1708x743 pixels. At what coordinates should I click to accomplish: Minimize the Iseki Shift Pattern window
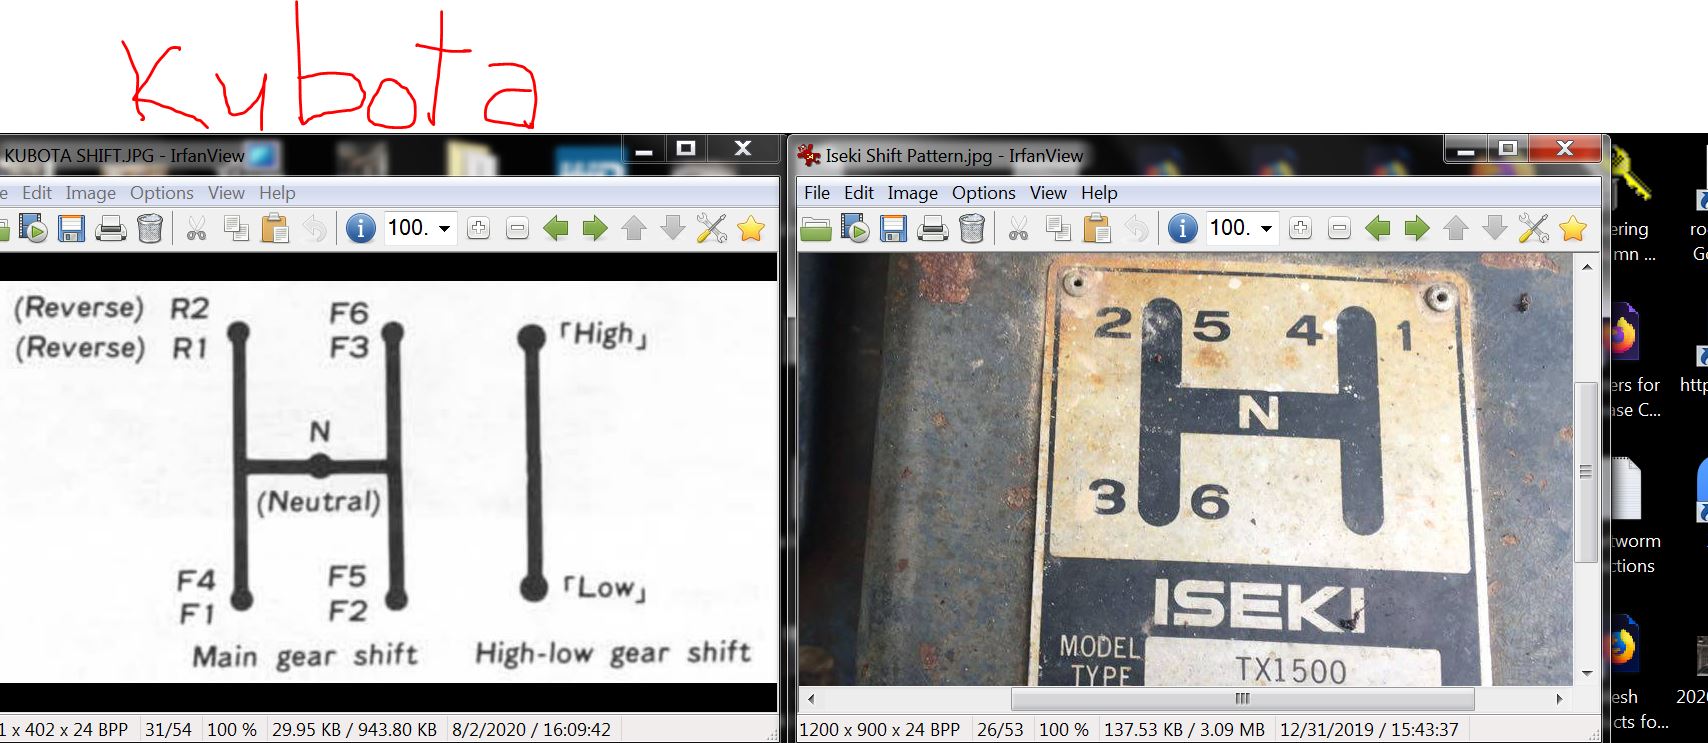[1465, 149]
